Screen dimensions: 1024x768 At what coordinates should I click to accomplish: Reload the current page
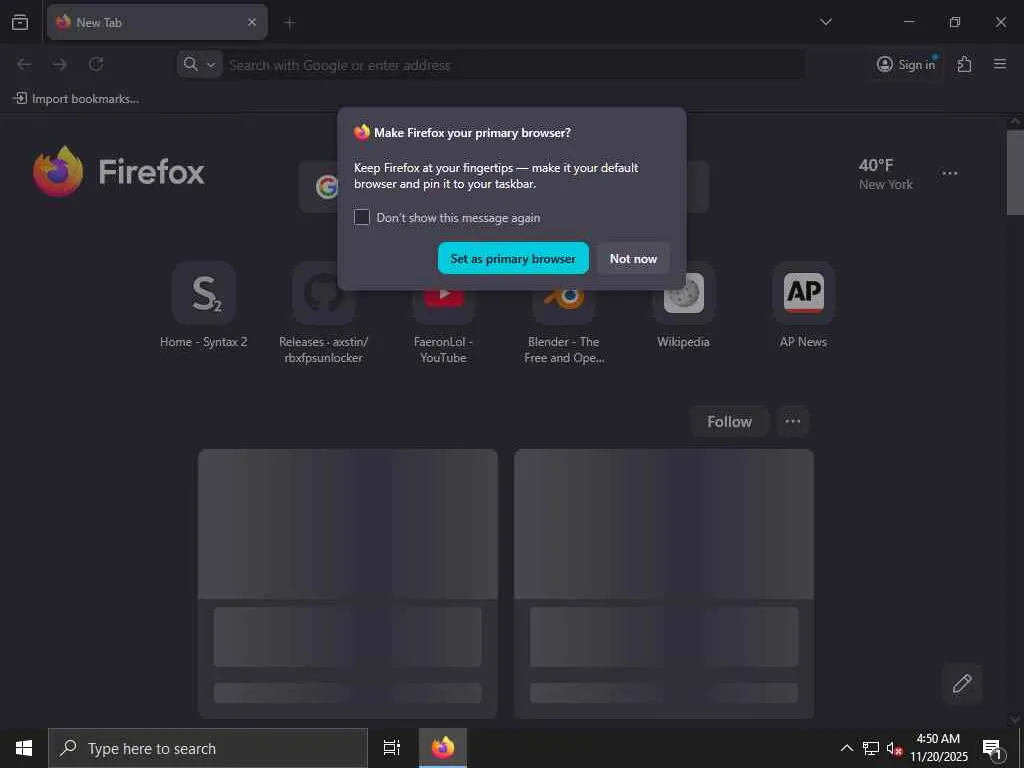tap(96, 64)
